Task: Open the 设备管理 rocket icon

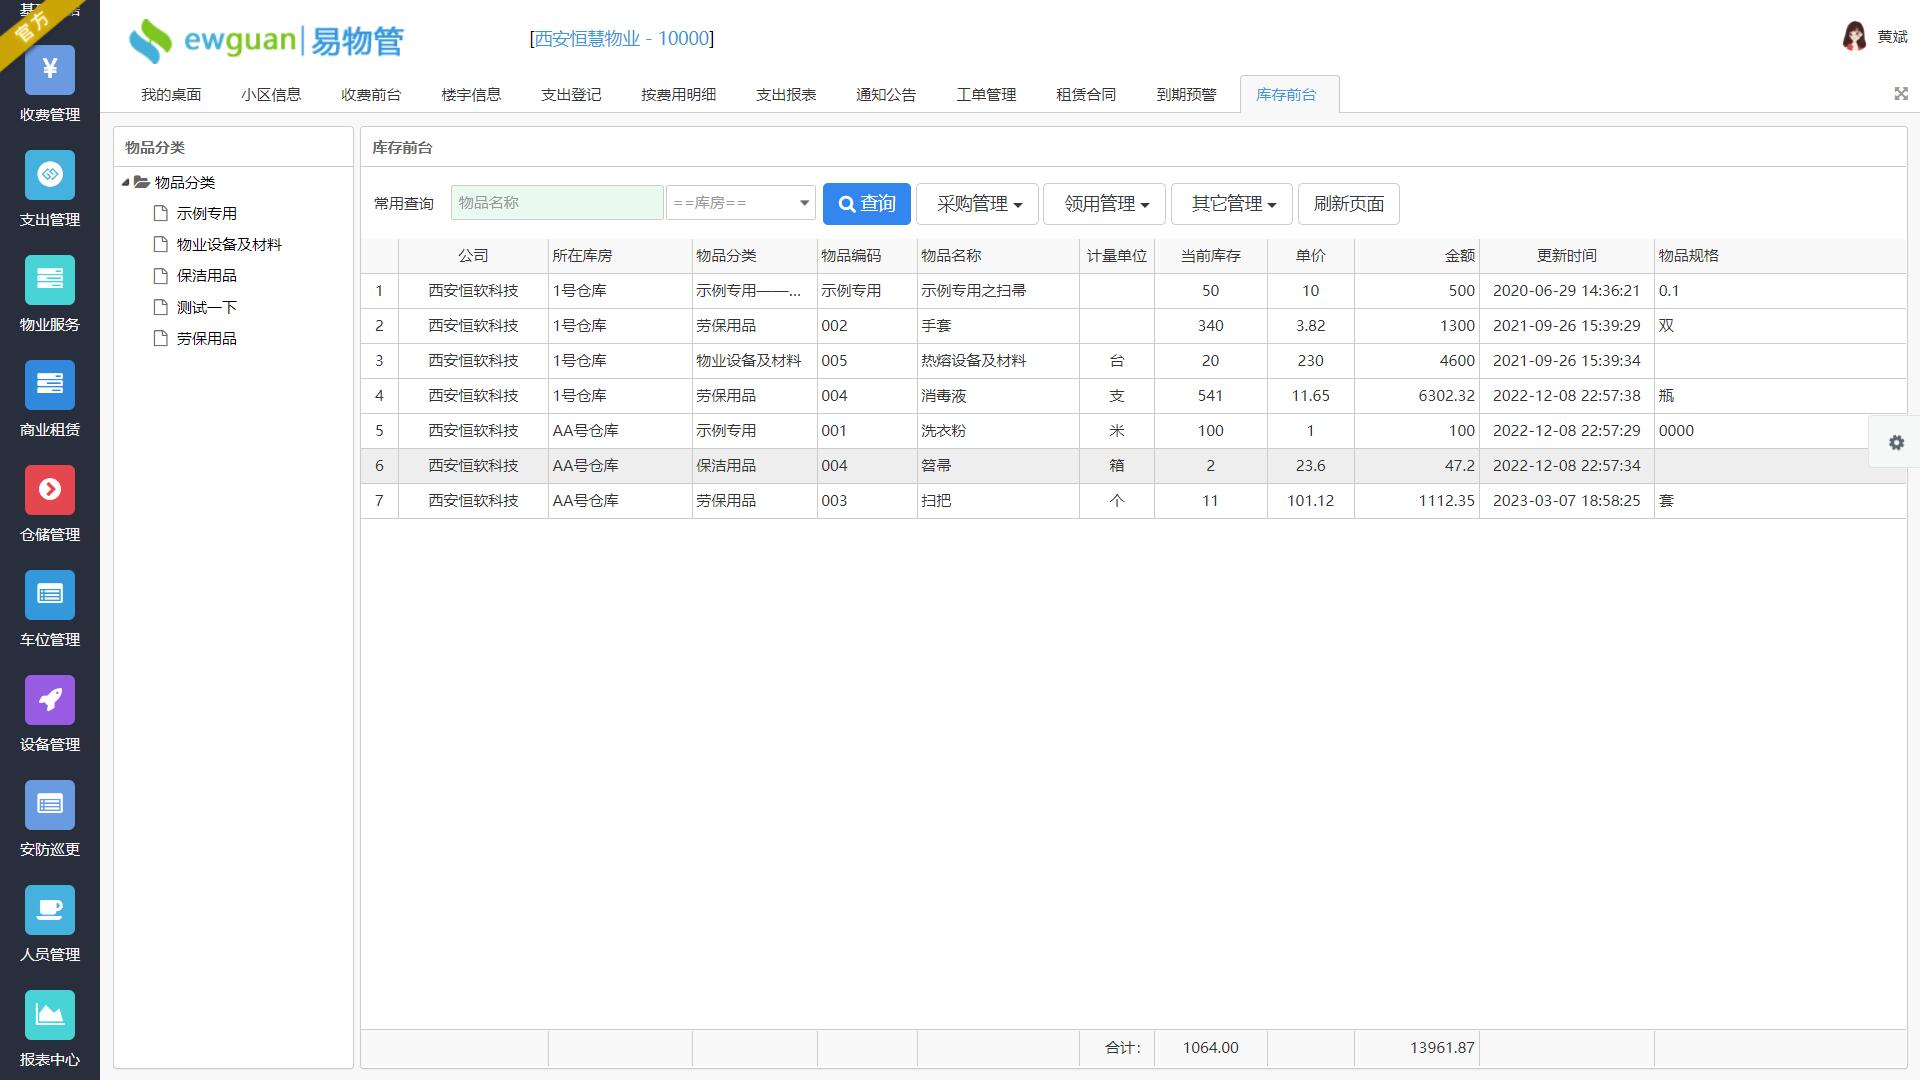Action: 50,700
